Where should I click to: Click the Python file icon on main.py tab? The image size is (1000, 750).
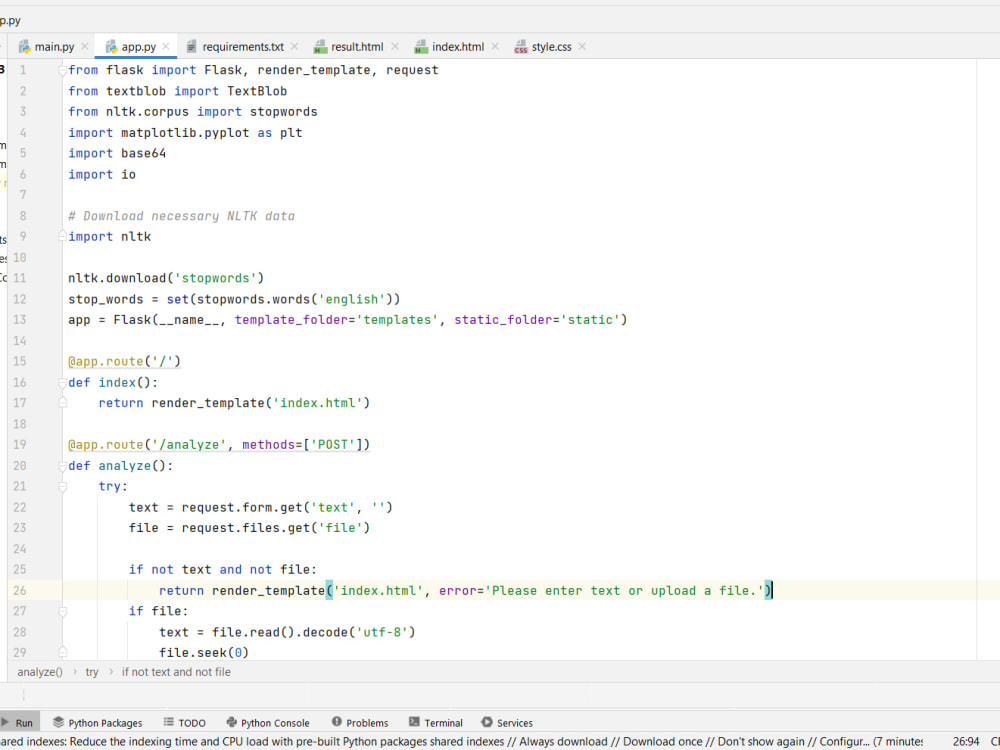pyautogui.click(x=25, y=47)
